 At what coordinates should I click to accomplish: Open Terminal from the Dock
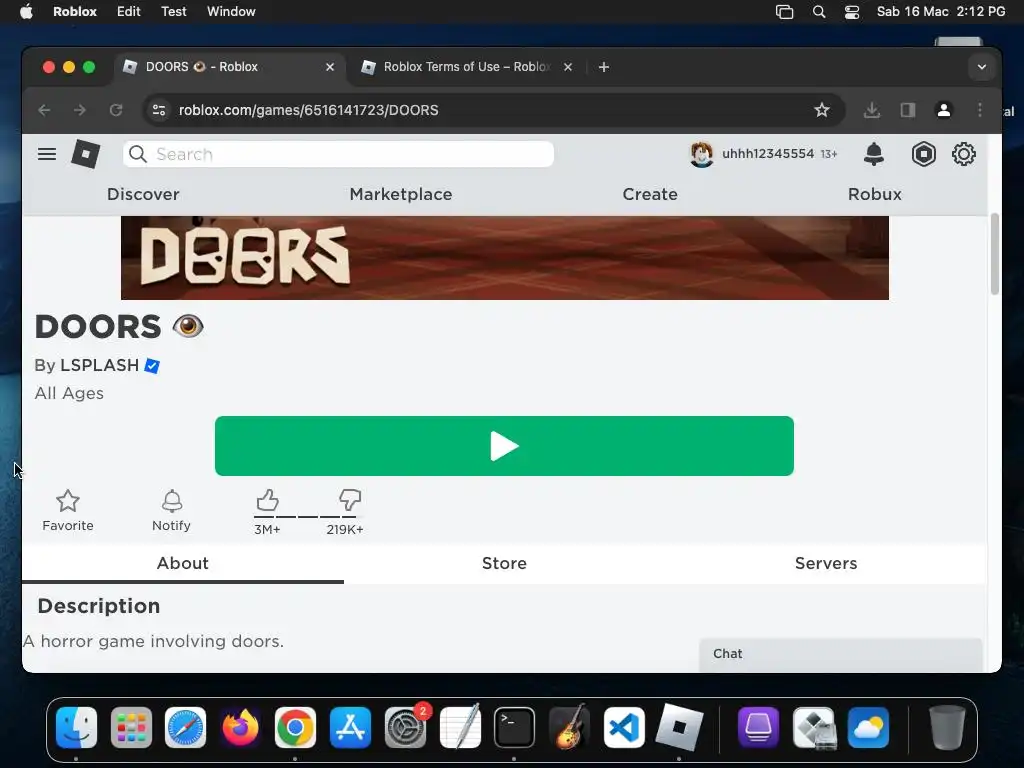coord(514,728)
